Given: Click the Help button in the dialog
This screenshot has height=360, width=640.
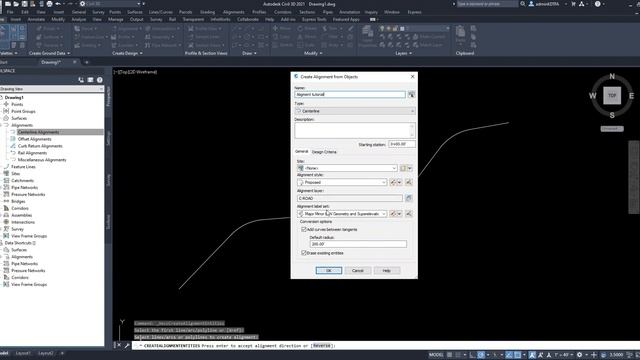Looking at the screenshot, I should click(x=387, y=271).
